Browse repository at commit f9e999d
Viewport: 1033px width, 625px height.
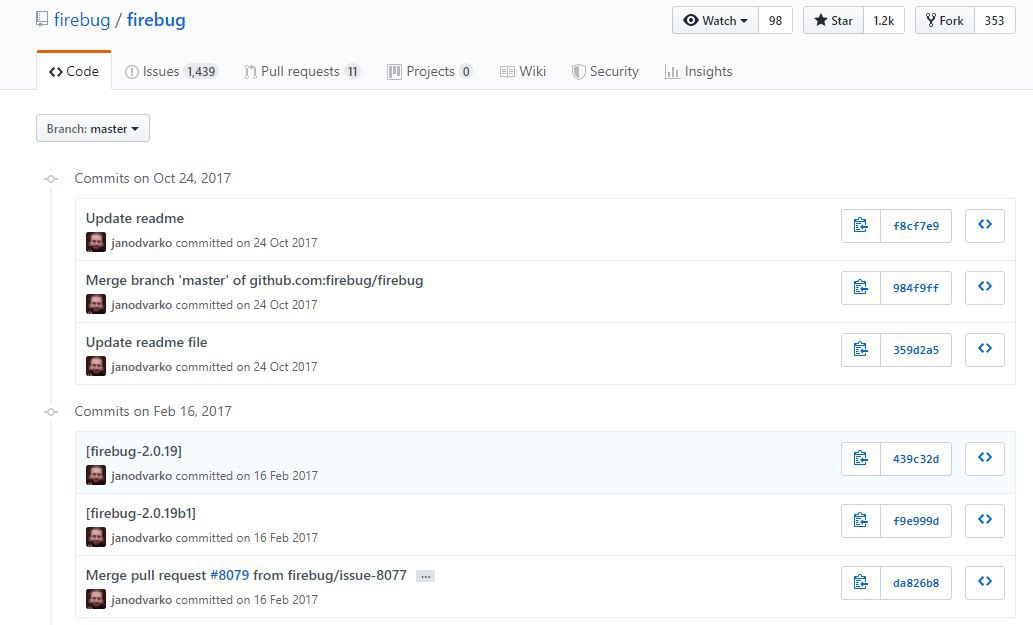[x=985, y=521]
